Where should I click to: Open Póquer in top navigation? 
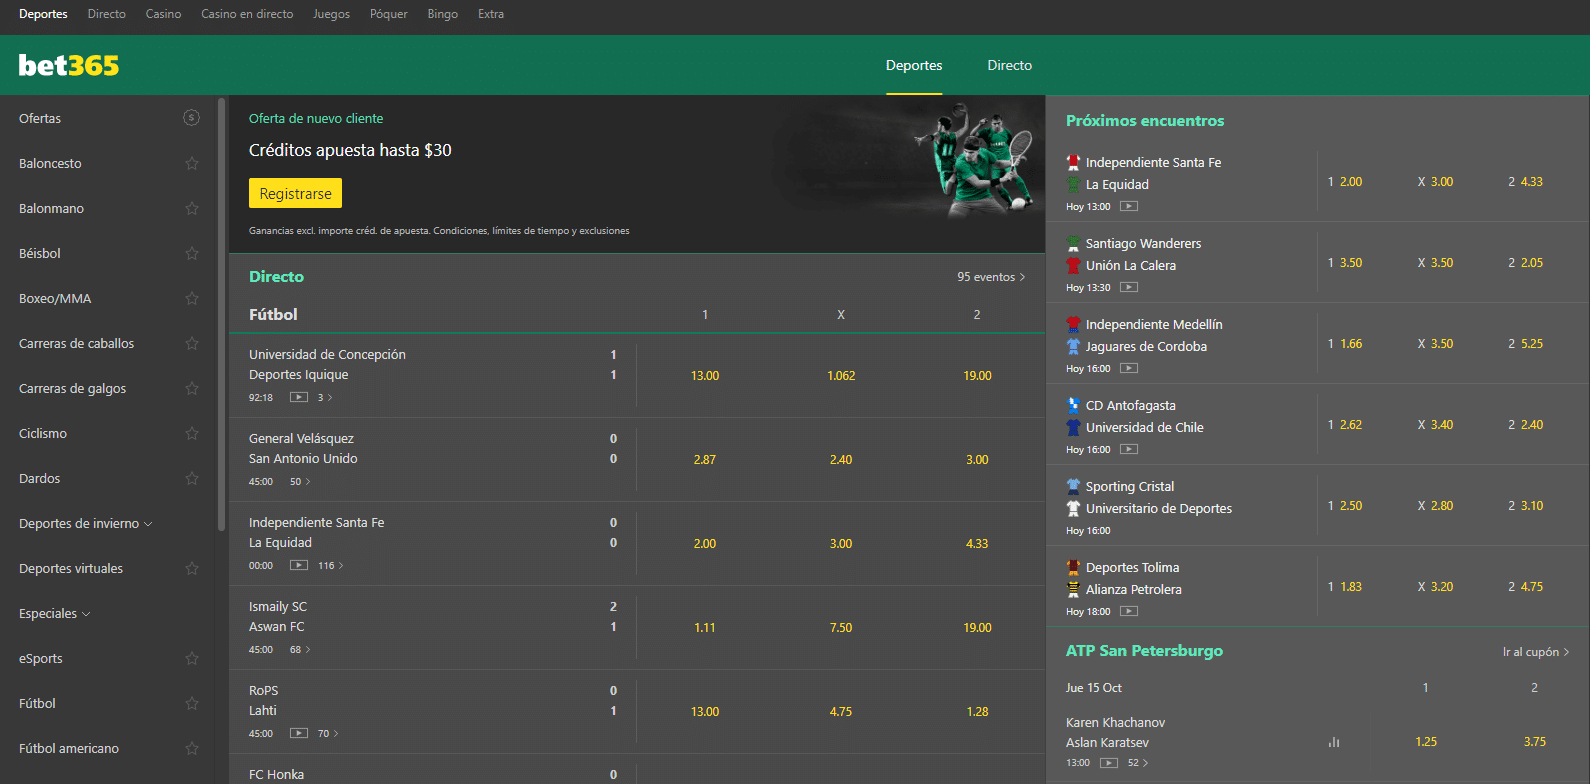pyautogui.click(x=389, y=14)
